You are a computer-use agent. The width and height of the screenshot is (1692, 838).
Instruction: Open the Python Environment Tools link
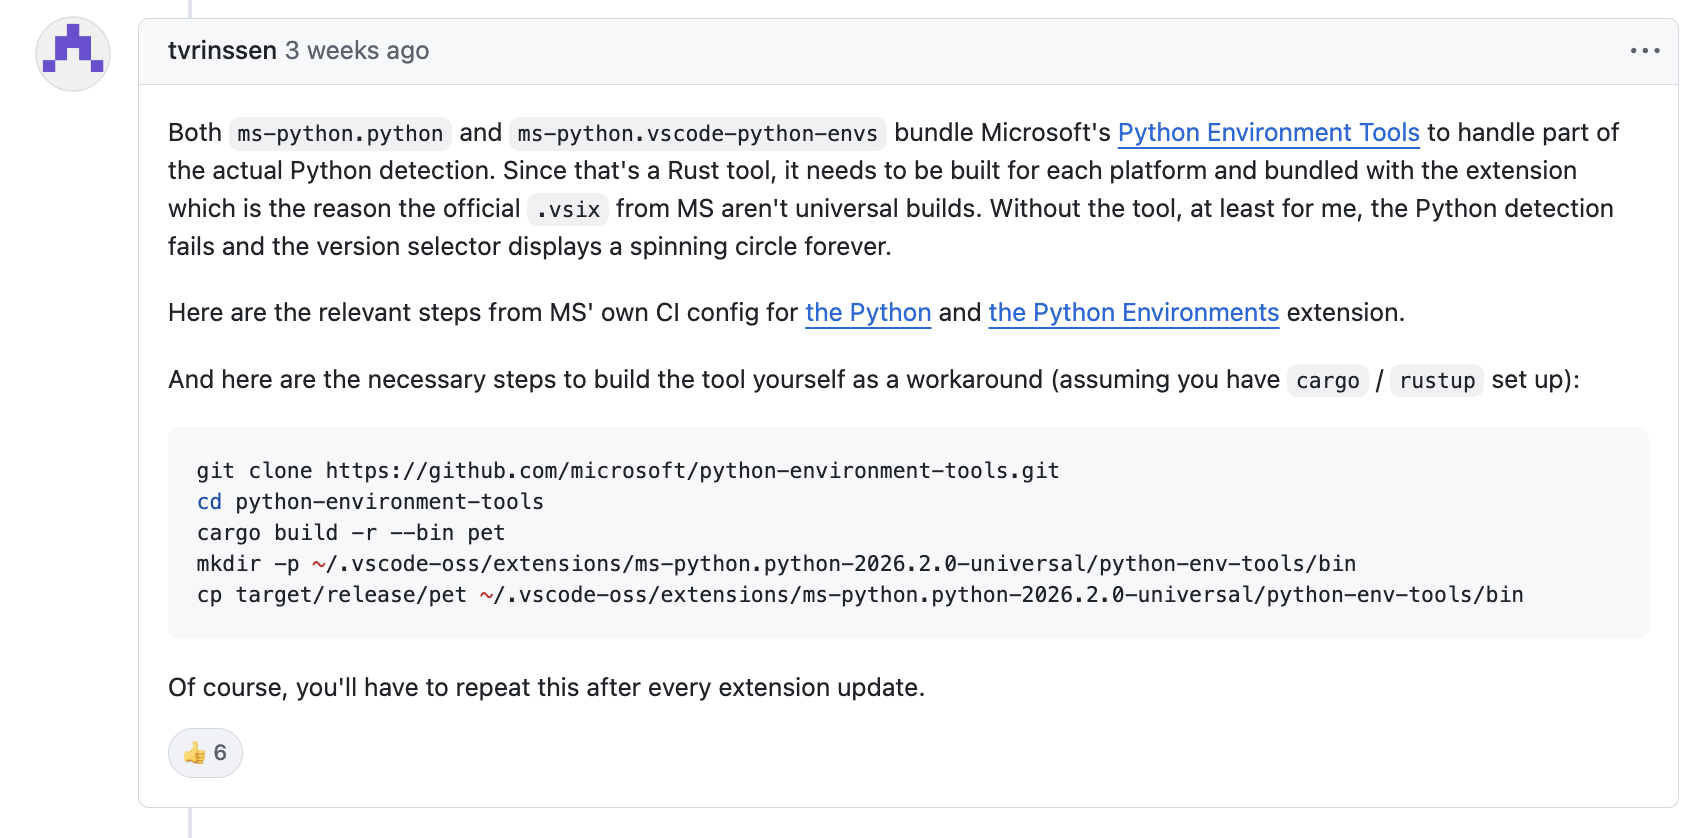(x=1268, y=133)
